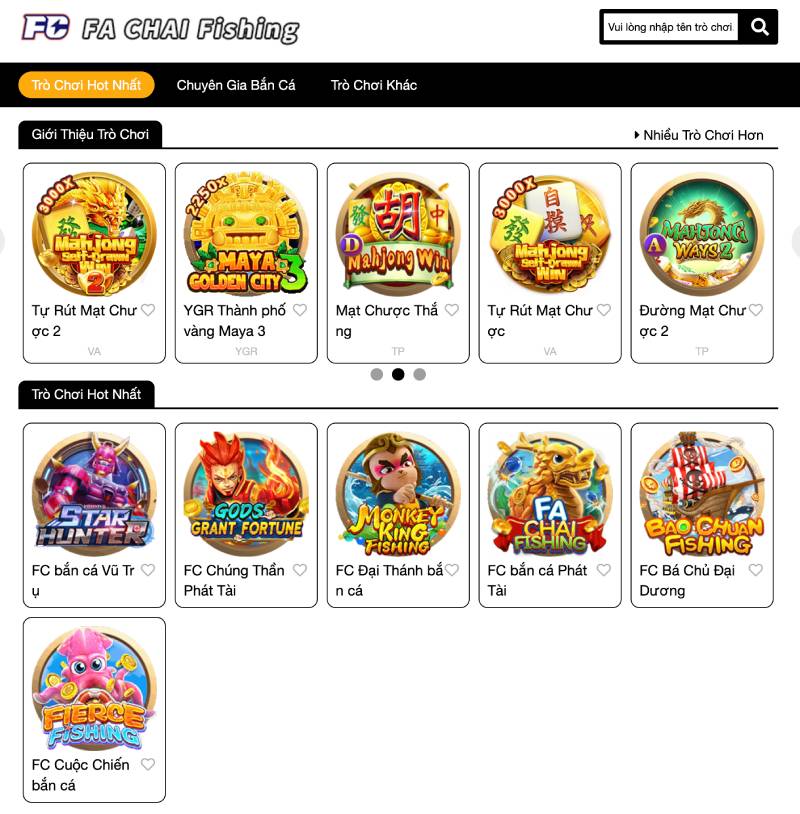800x814 pixels.
Task: Select the Mahjong Ways 2 game icon
Action: click(x=702, y=234)
